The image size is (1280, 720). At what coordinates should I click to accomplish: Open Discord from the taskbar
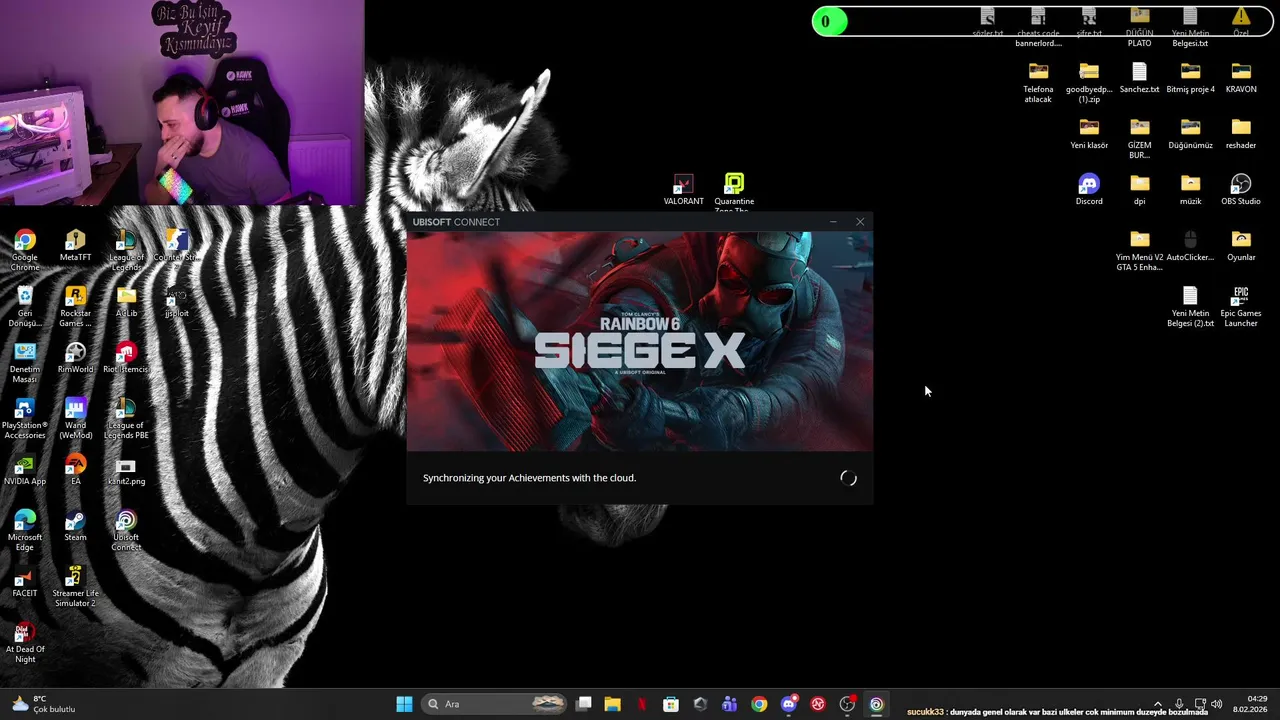[789, 704]
